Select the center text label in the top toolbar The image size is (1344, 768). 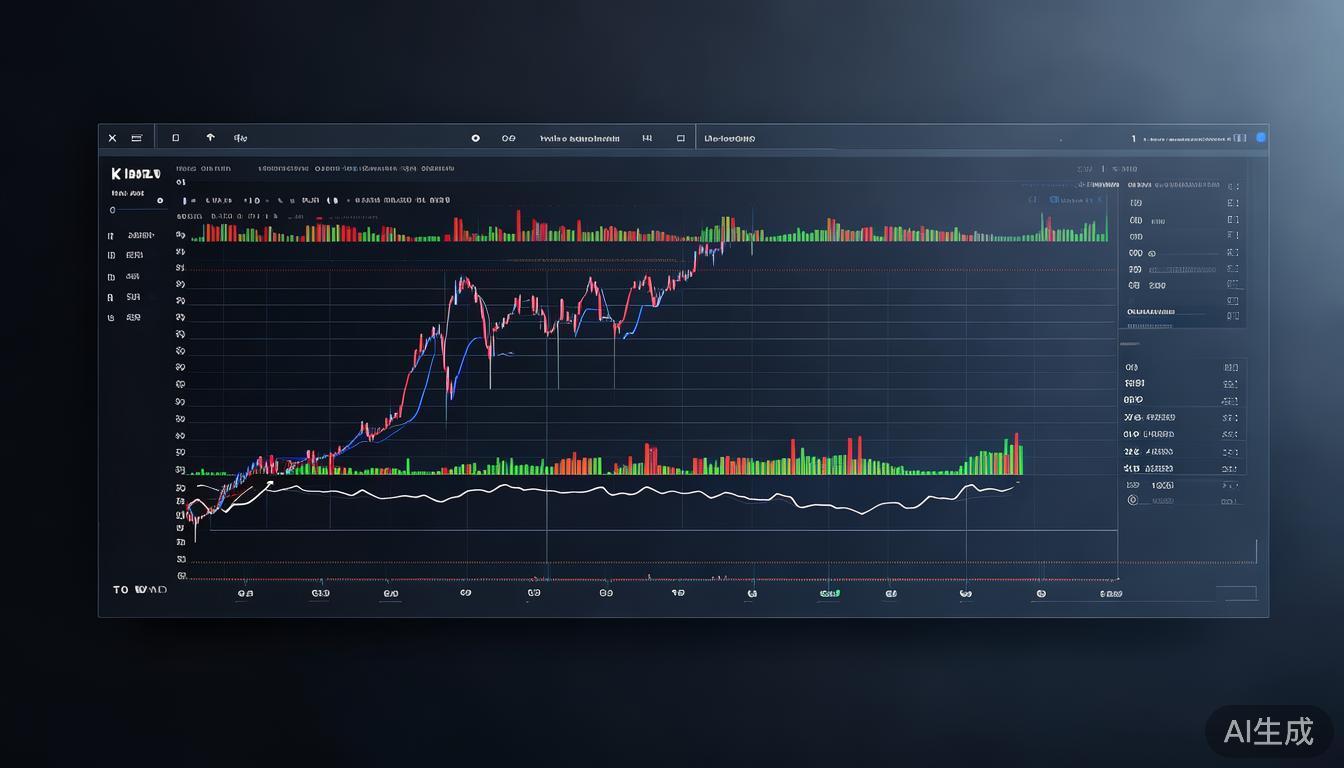(579, 139)
